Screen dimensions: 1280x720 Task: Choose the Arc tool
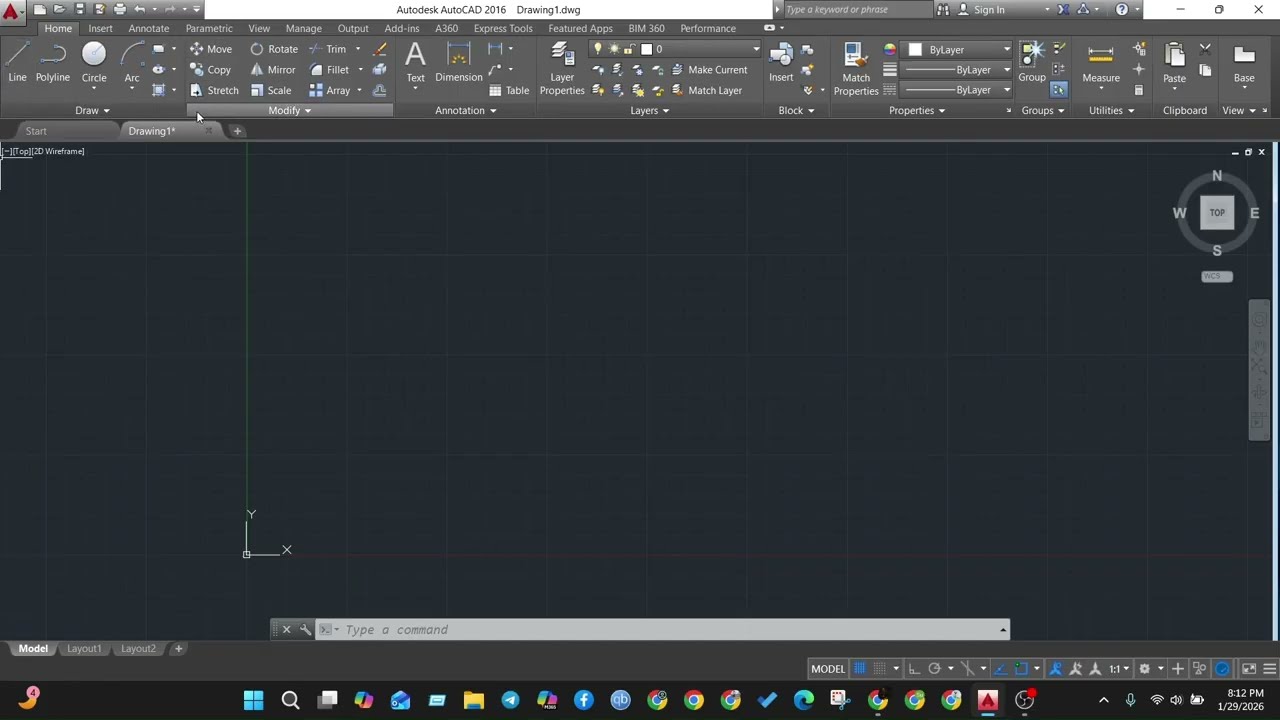click(x=132, y=62)
